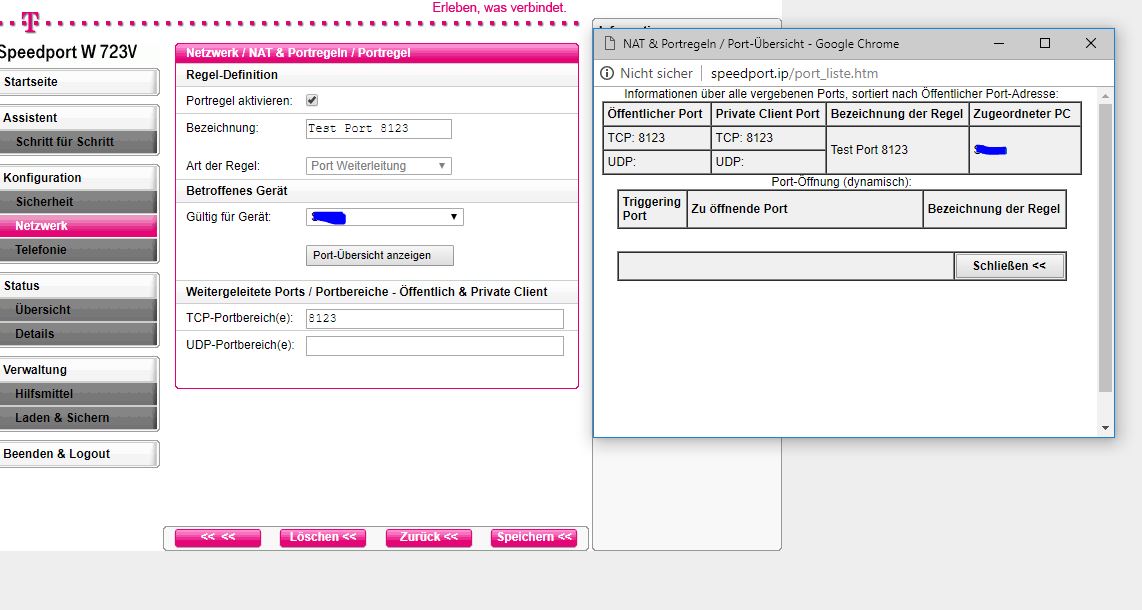Select Sicherheit in Konfiguration menu
Image resolution: width=1142 pixels, height=610 pixels.
79,202
